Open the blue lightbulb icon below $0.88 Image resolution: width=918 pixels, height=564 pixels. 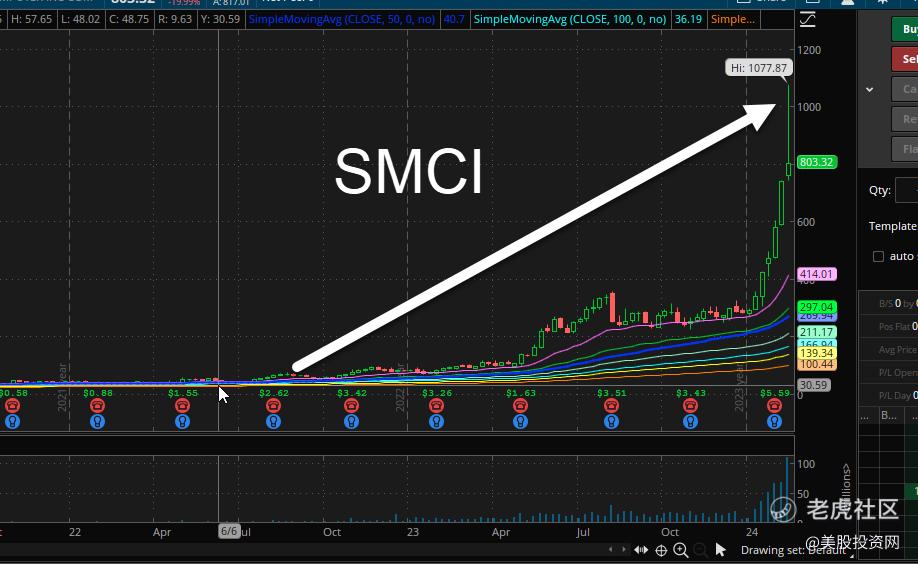tap(97, 421)
